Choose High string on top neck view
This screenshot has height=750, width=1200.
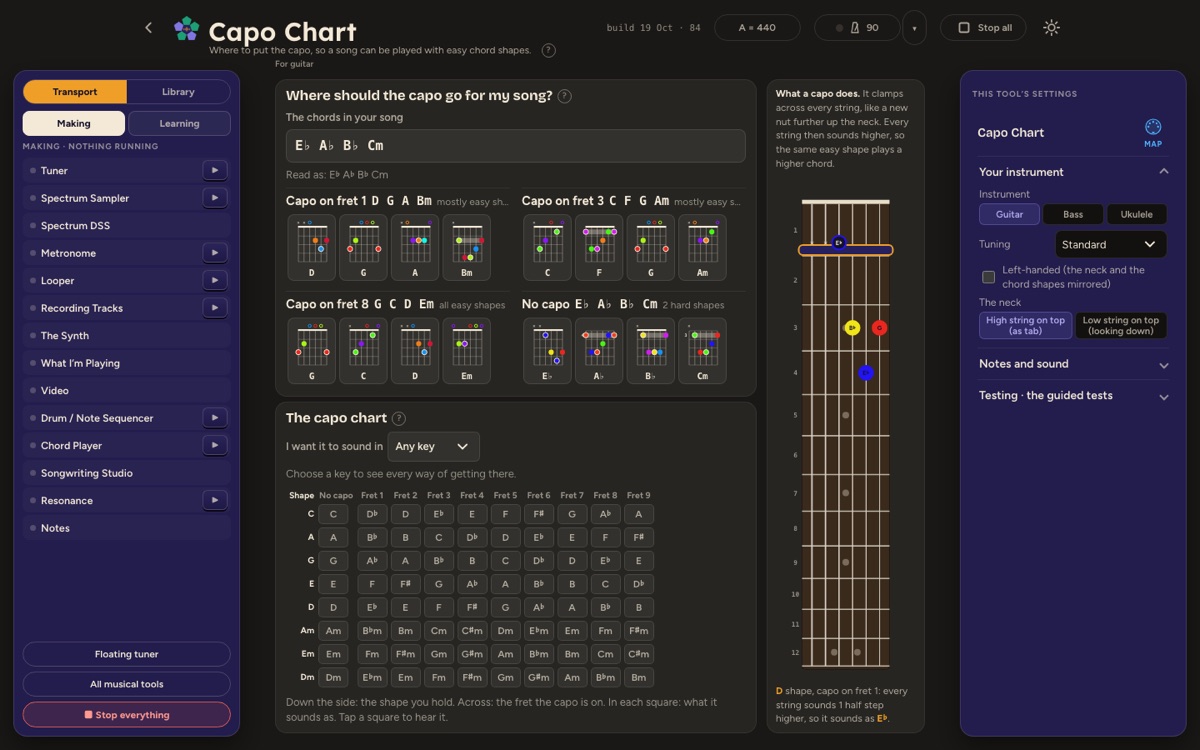click(x=1025, y=326)
